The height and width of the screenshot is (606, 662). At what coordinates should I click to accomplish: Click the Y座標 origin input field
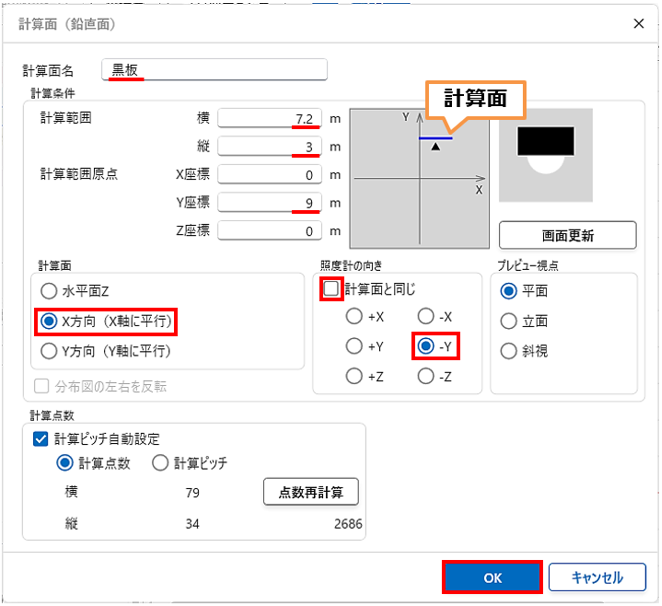click(269, 204)
